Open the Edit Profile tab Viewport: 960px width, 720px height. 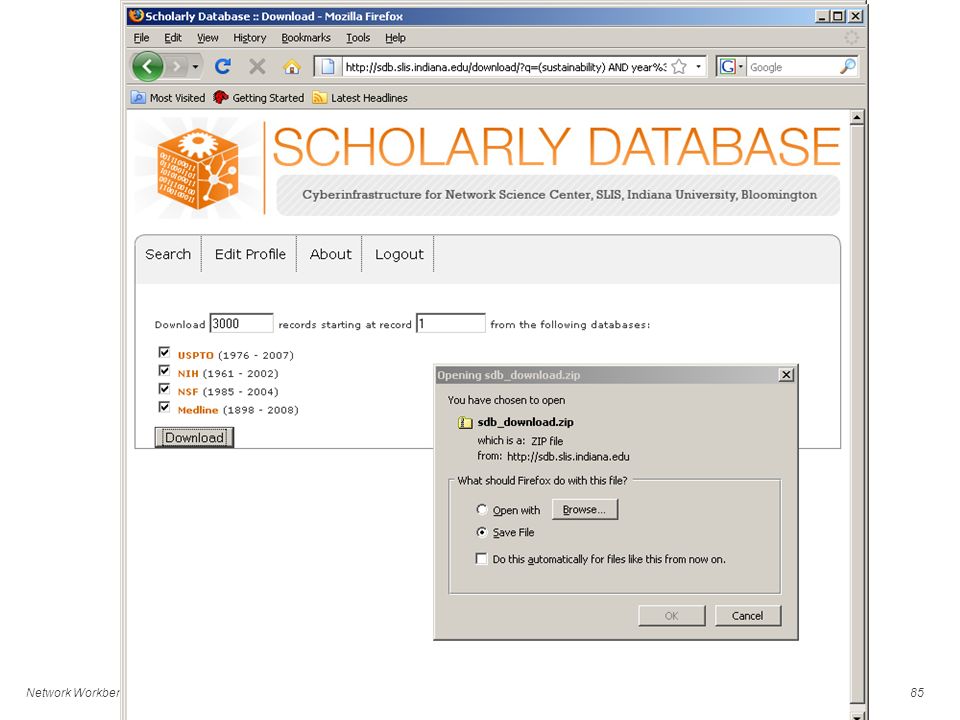coord(250,254)
